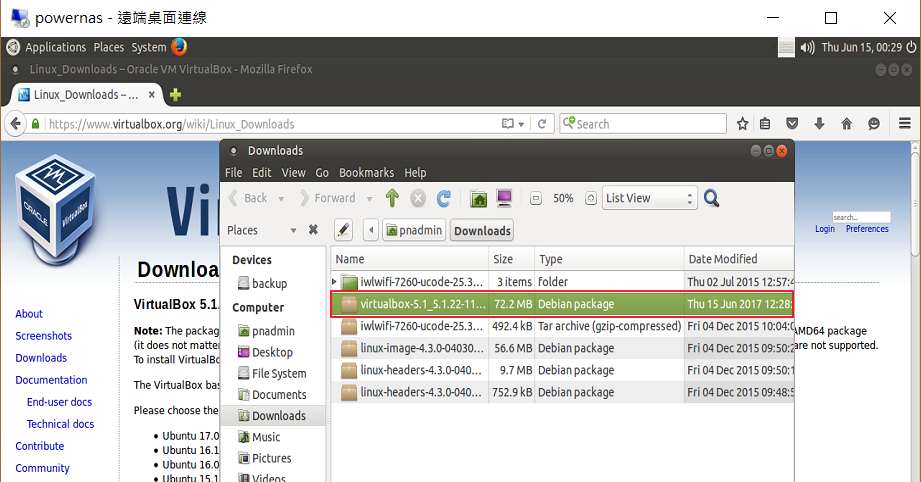Reset file list zoom to normal size
This screenshot has height=482, width=921.
(591, 198)
